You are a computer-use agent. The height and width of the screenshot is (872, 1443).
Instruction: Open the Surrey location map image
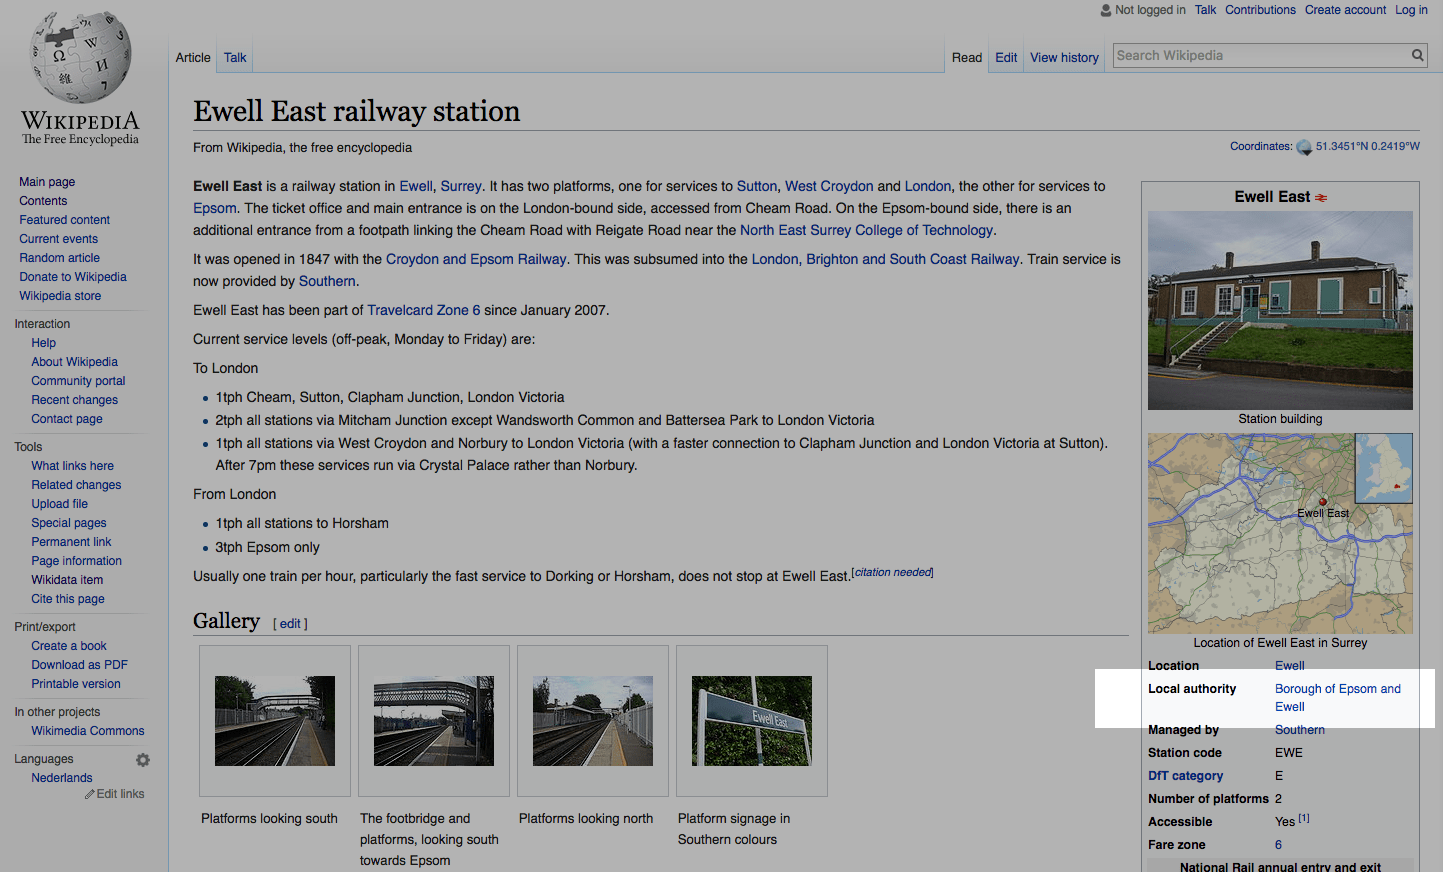tap(1280, 533)
